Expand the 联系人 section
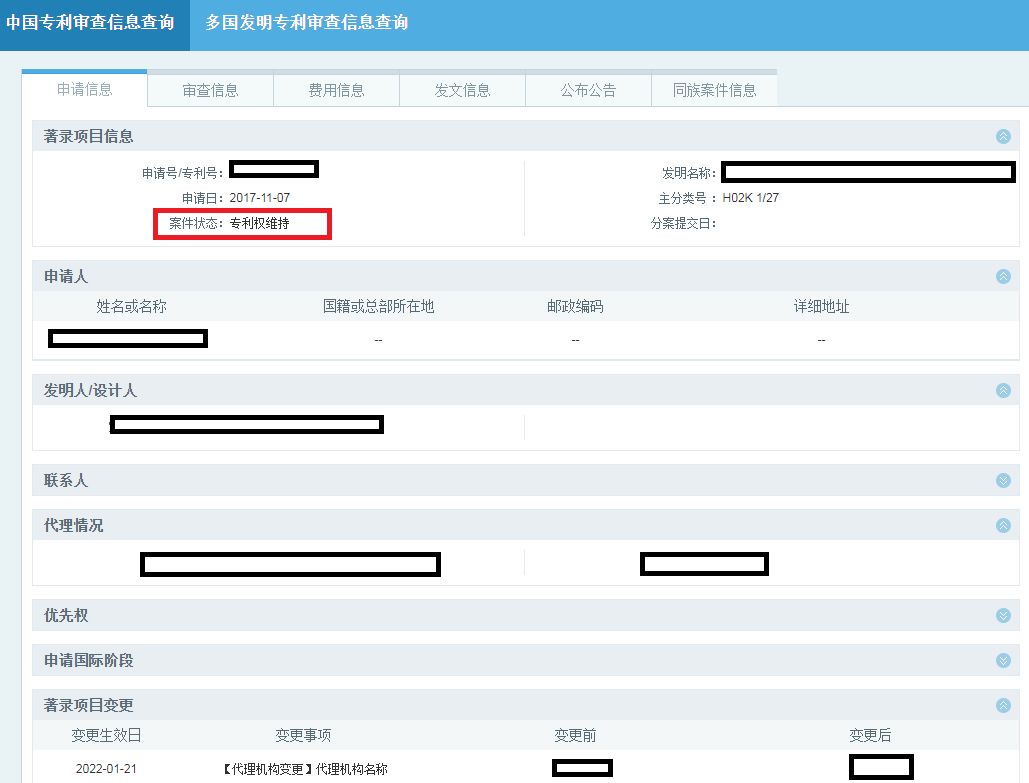Image resolution: width=1029 pixels, height=783 pixels. pyautogui.click(x=1002, y=480)
